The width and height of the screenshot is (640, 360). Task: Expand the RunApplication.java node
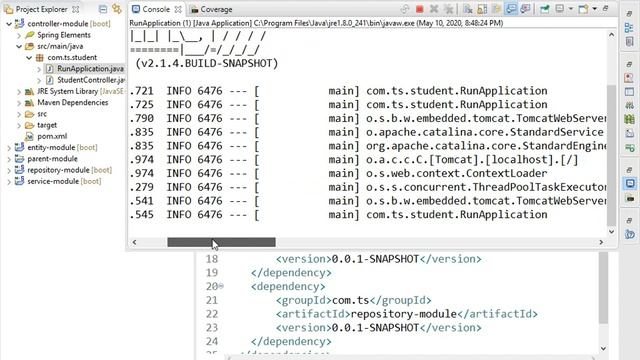[39, 69]
